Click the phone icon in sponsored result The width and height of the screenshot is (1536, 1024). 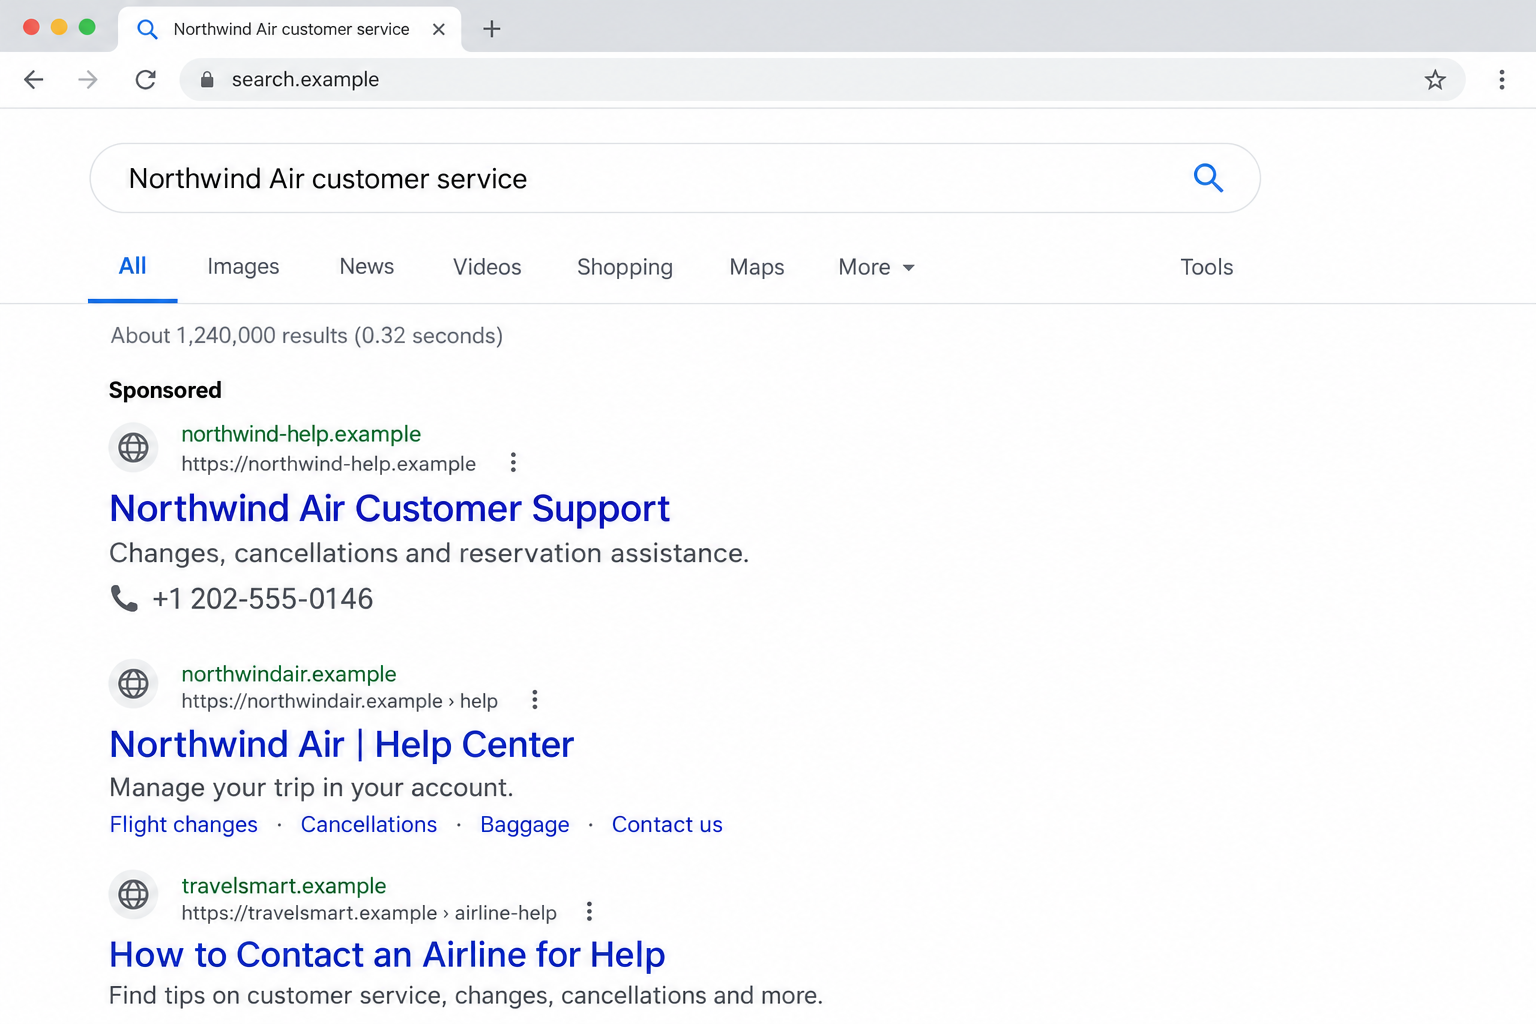coord(124,598)
